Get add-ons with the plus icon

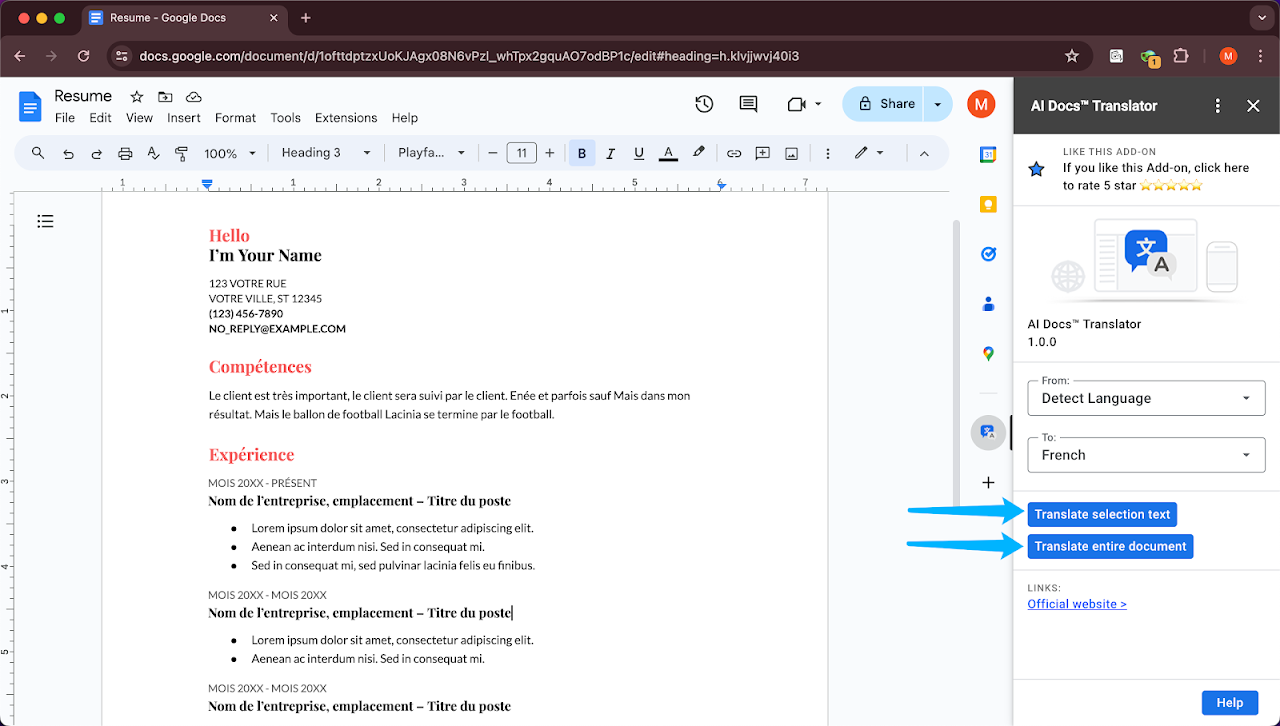tap(988, 482)
